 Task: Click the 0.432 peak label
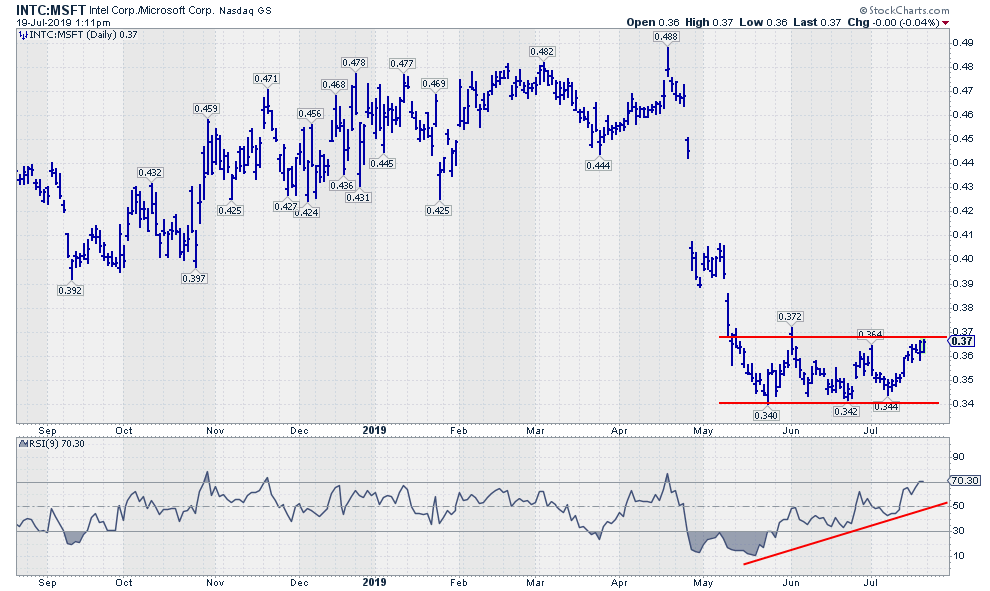[x=150, y=172]
